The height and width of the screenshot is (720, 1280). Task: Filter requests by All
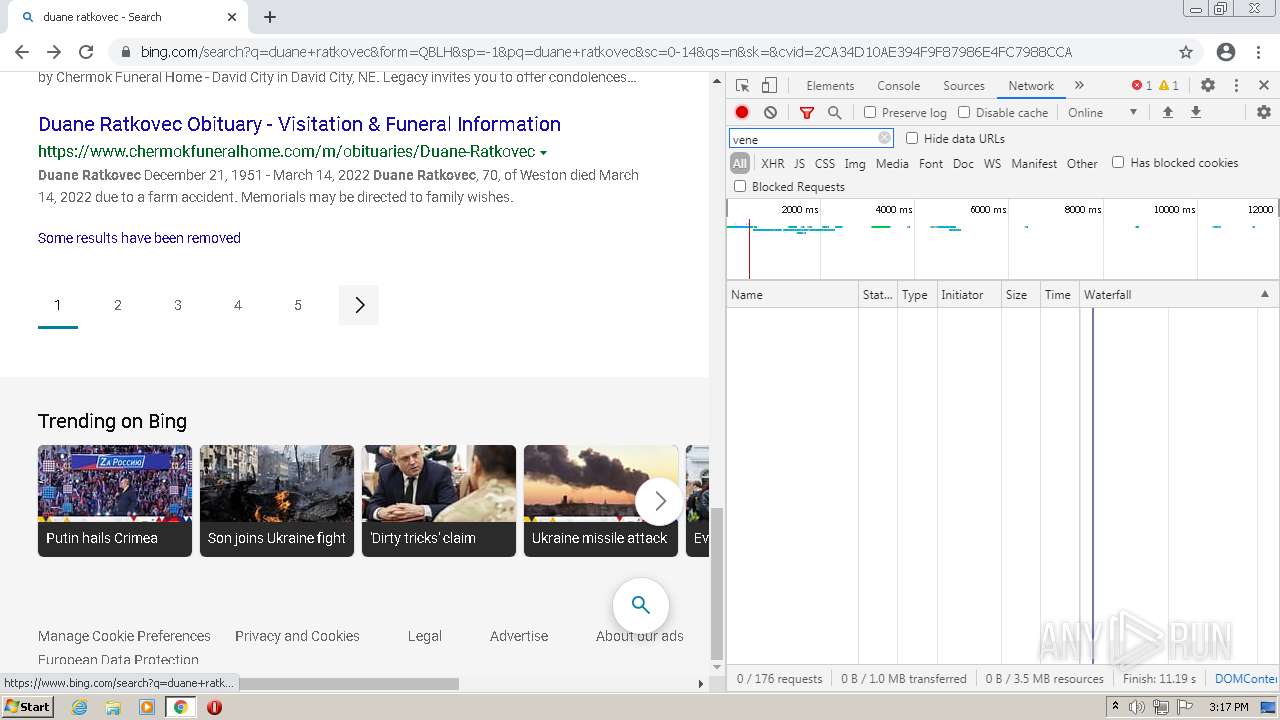click(740, 163)
